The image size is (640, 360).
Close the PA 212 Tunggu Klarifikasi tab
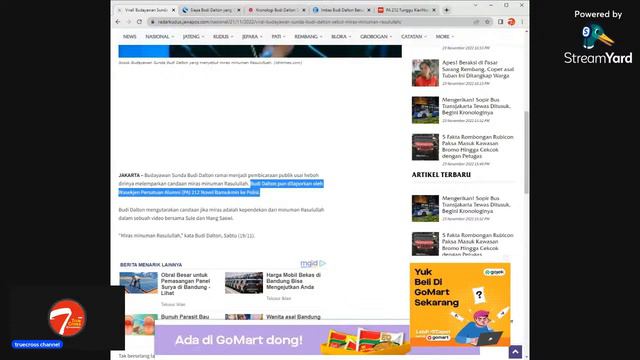pyautogui.click(x=434, y=10)
